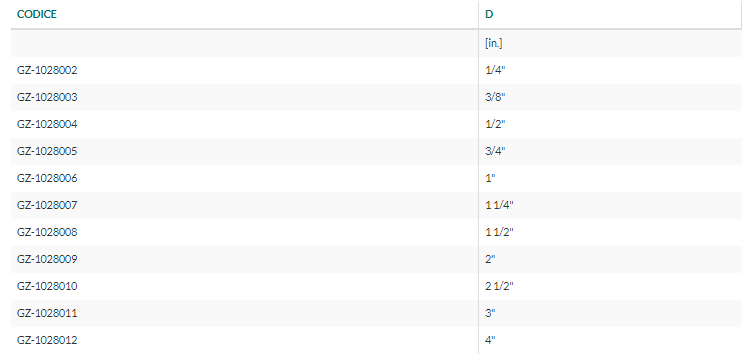Select product code GZ-1028009

point(47,259)
